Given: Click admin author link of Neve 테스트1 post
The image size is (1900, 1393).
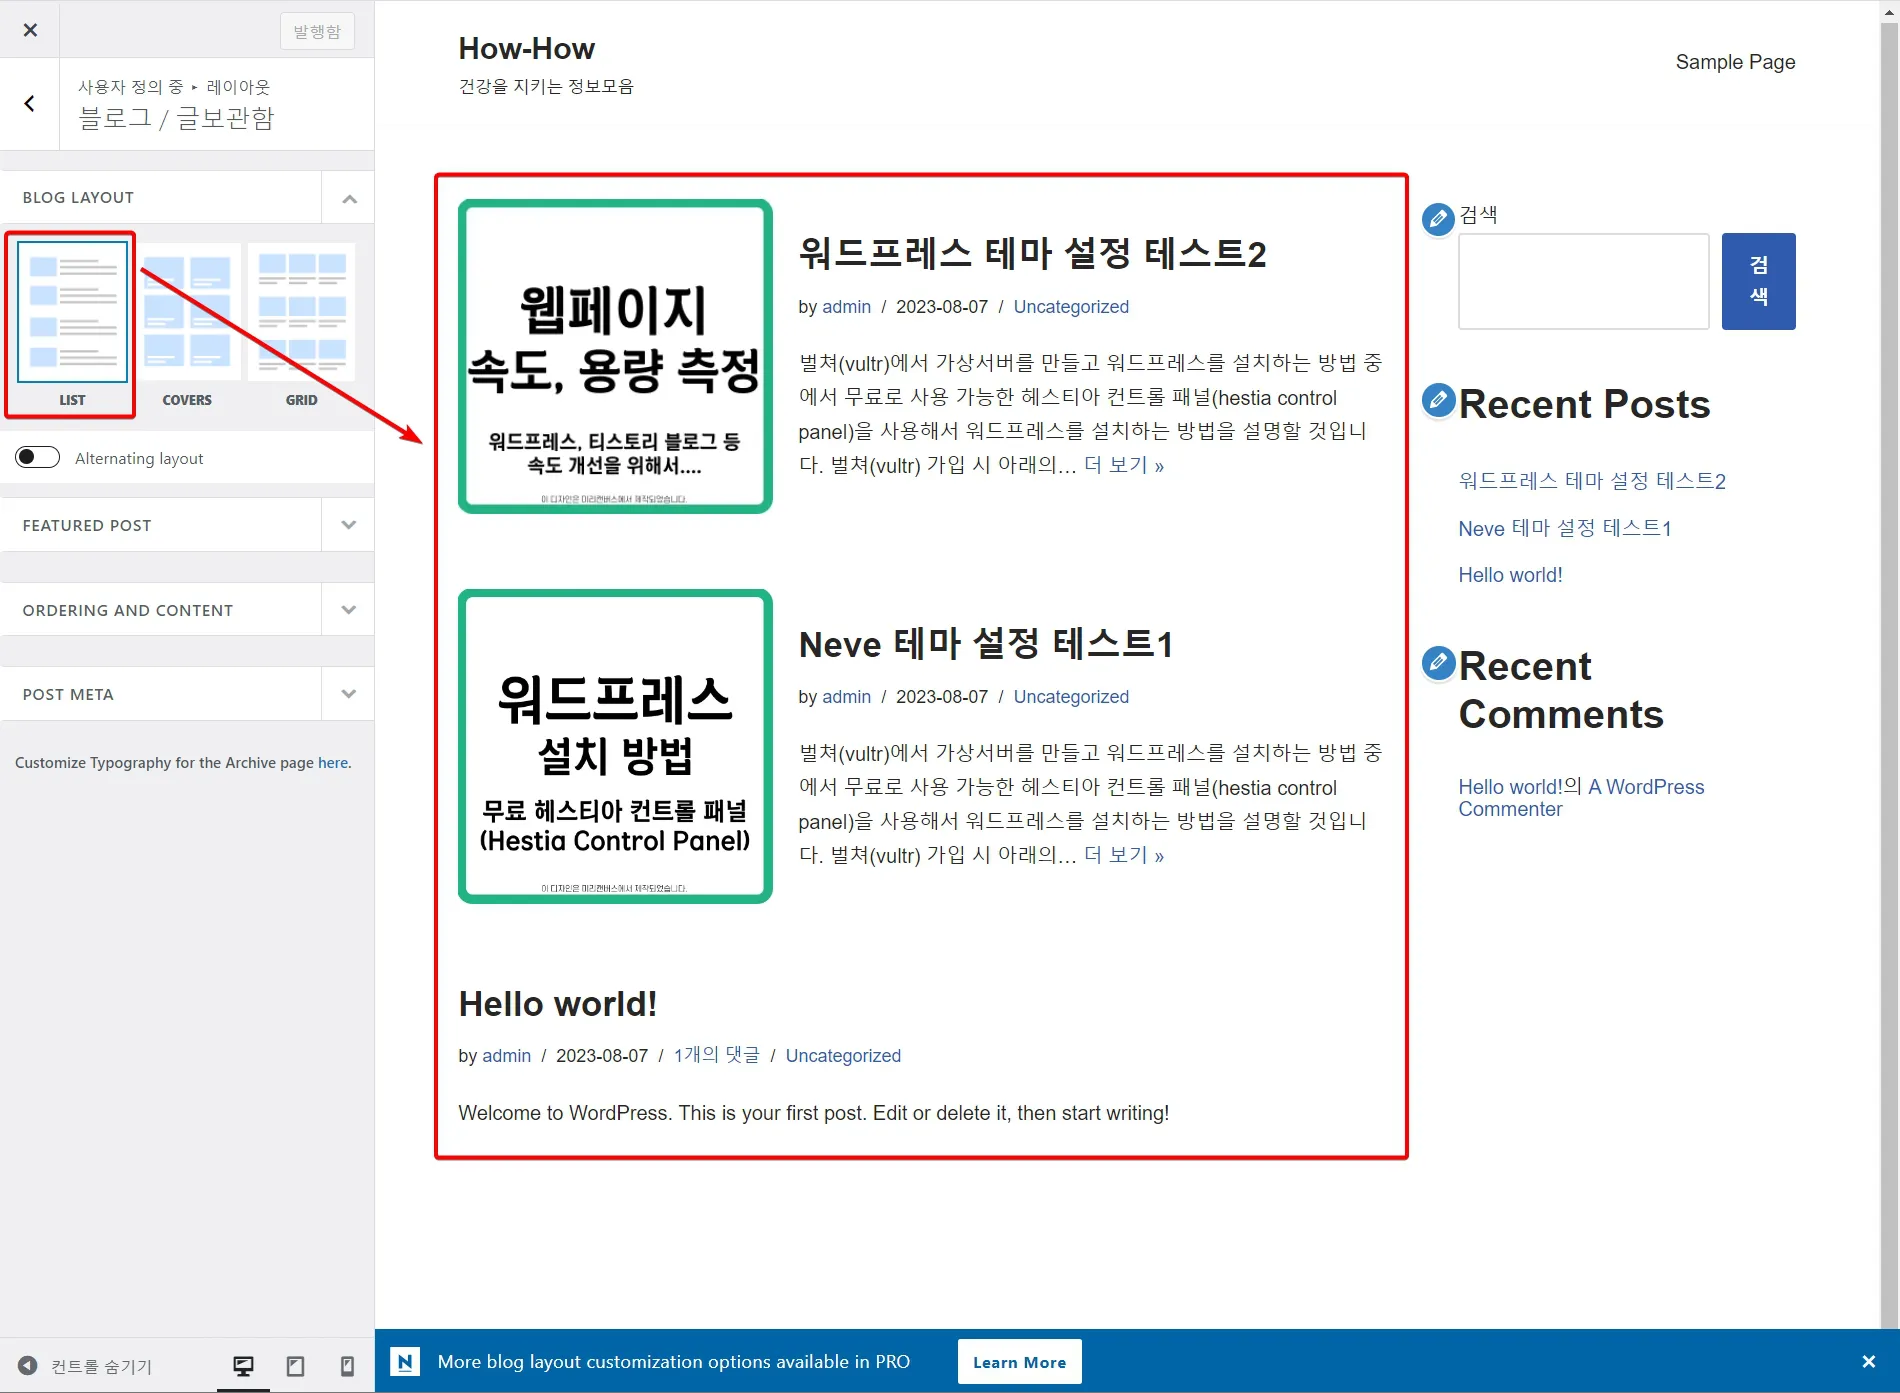Looking at the screenshot, I should pyautogui.click(x=847, y=697).
